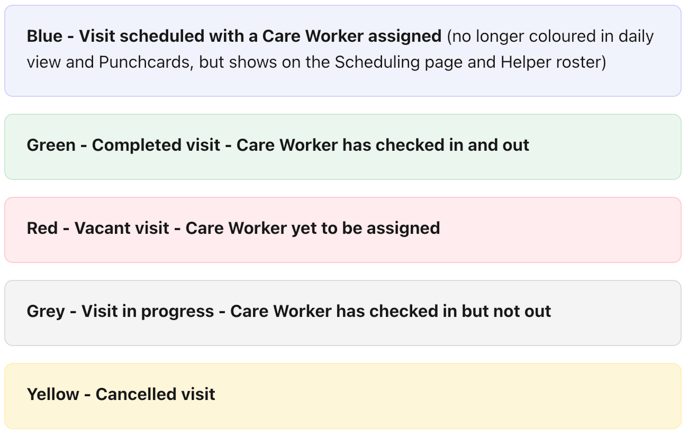This screenshot has height=436, width=688.
Task: Click 'Care Worker has checked in but not out'
Action: (391, 311)
